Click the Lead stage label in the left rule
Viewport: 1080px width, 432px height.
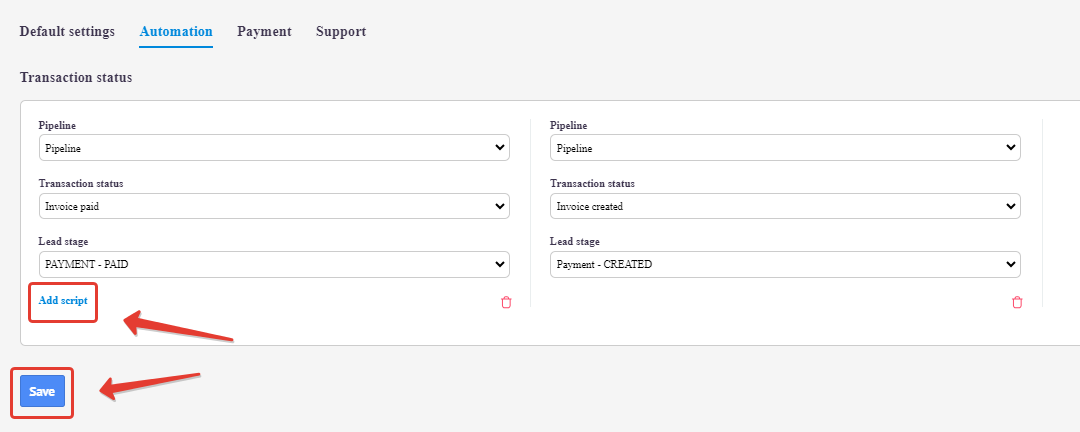(x=63, y=242)
